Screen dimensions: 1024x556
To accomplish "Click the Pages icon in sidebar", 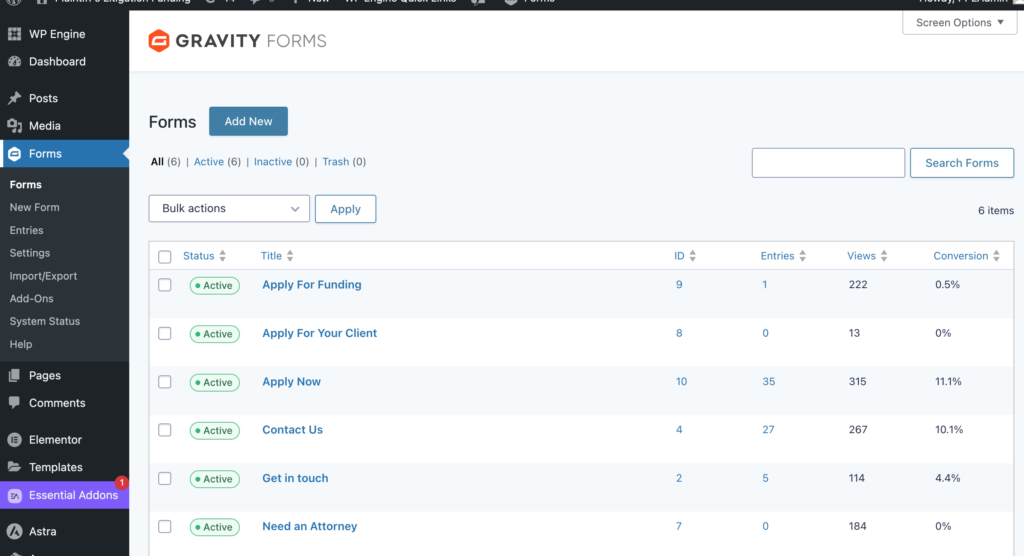I will tap(15, 376).
